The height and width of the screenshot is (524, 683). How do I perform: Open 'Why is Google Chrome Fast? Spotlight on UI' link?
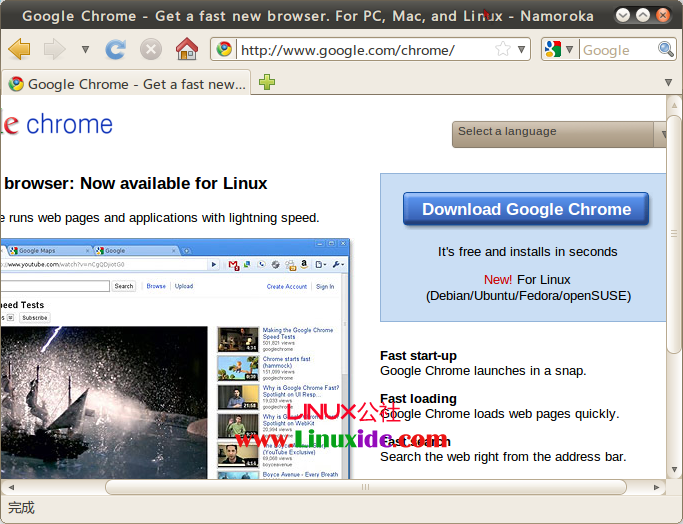pos(301,391)
